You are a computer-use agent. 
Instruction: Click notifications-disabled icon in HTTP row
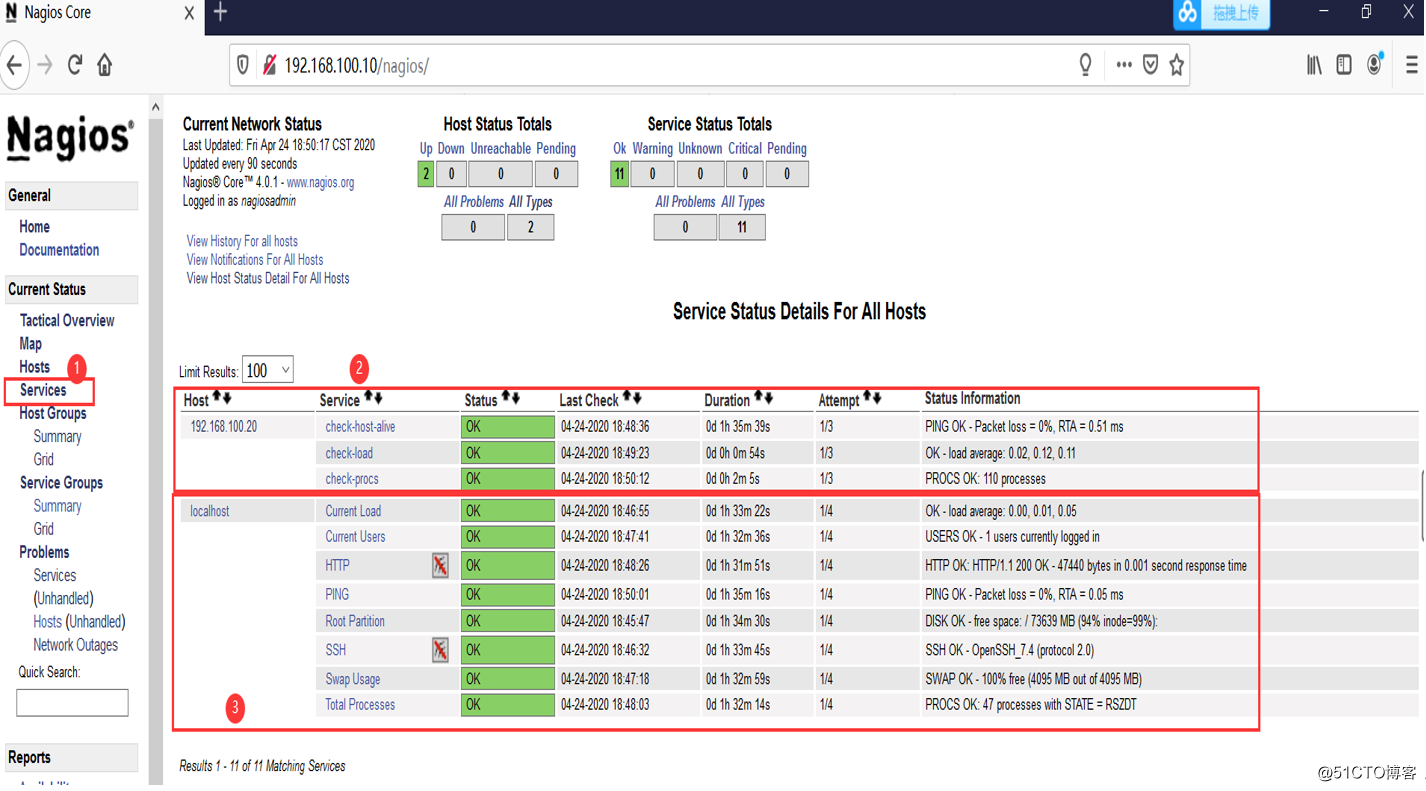coord(440,566)
